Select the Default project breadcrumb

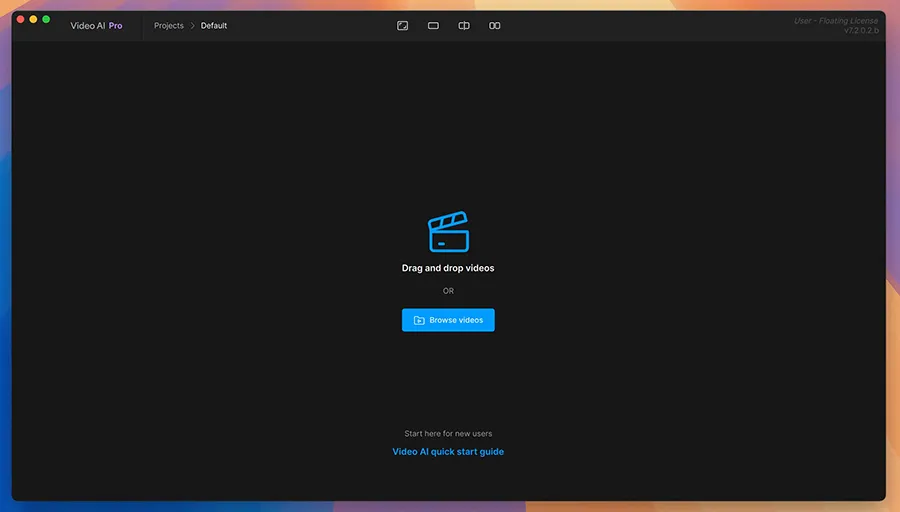coord(214,26)
